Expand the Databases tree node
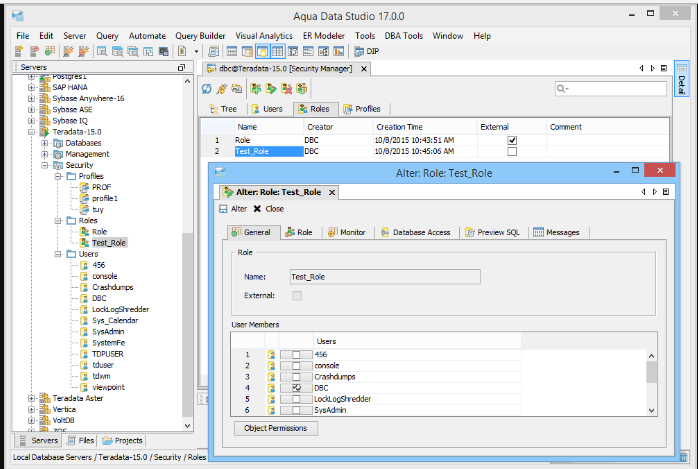698x469 pixels. 44,143
